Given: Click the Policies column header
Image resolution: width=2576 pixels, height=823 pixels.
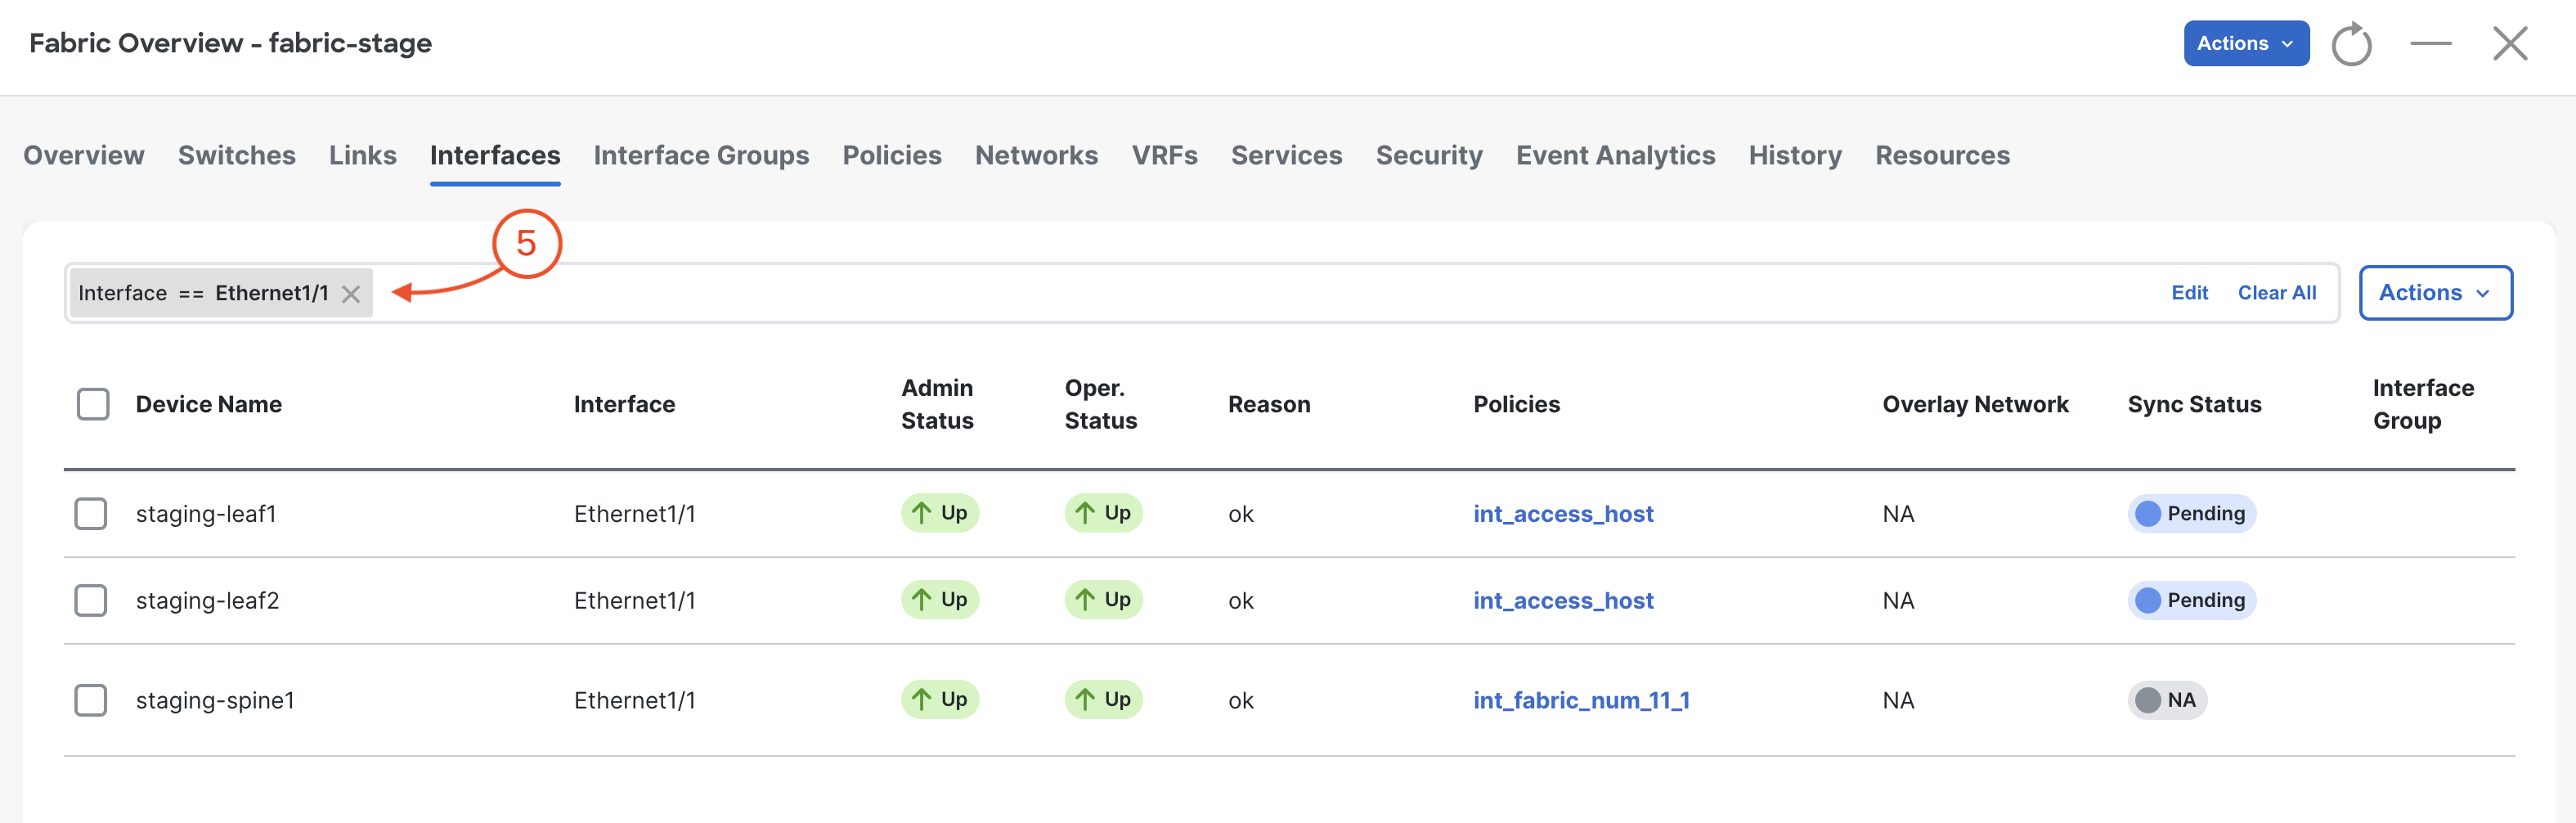Looking at the screenshot, I should tap(1516, 404).
